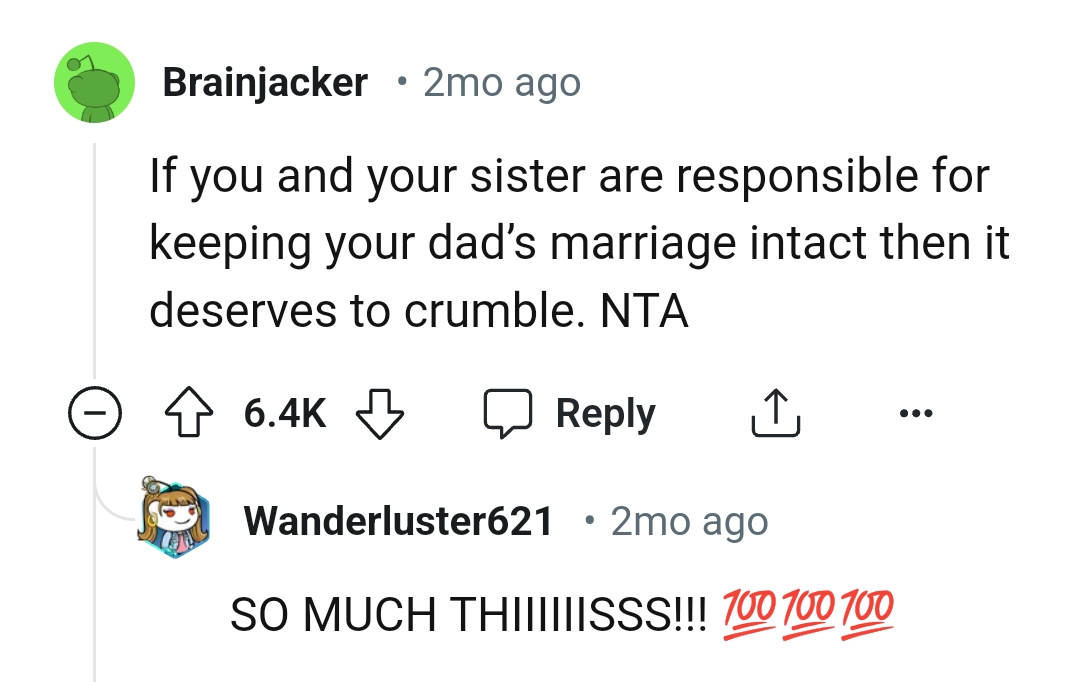Open Brainjacker's profile
The image size is (1080, 682).
pyautogui.click(x=266, y=82)
